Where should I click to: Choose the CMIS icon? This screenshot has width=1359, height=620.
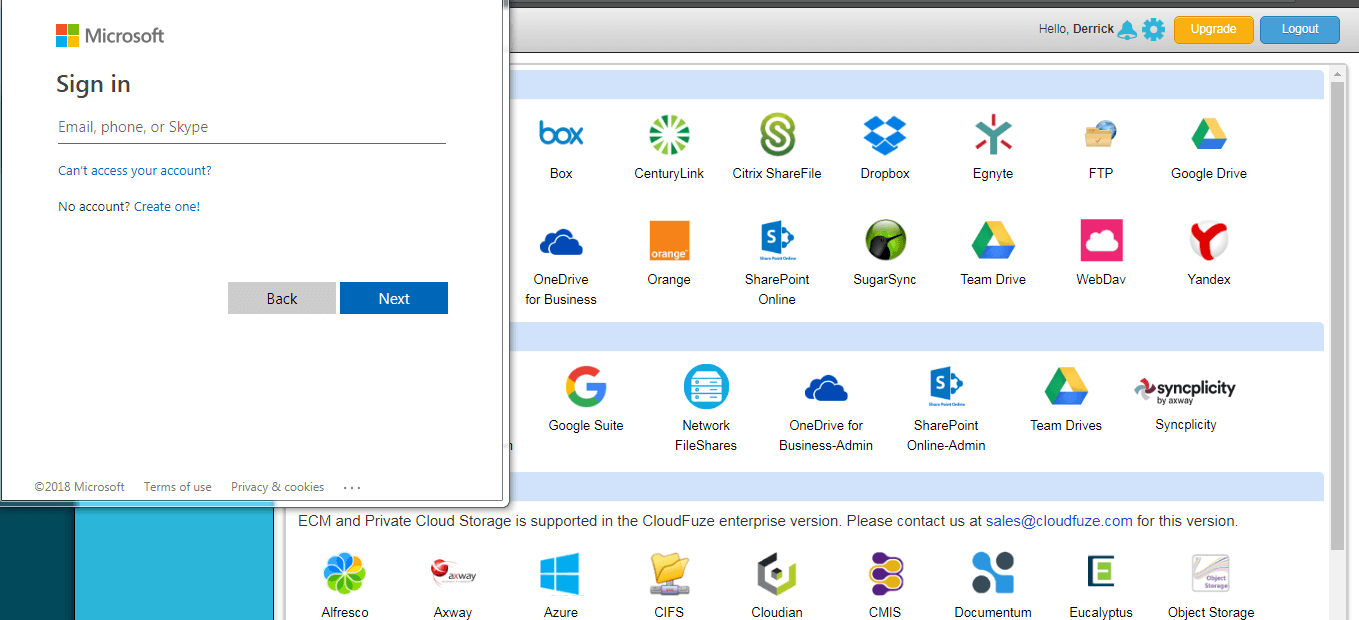pyautogui.click(x=885, y=573)
